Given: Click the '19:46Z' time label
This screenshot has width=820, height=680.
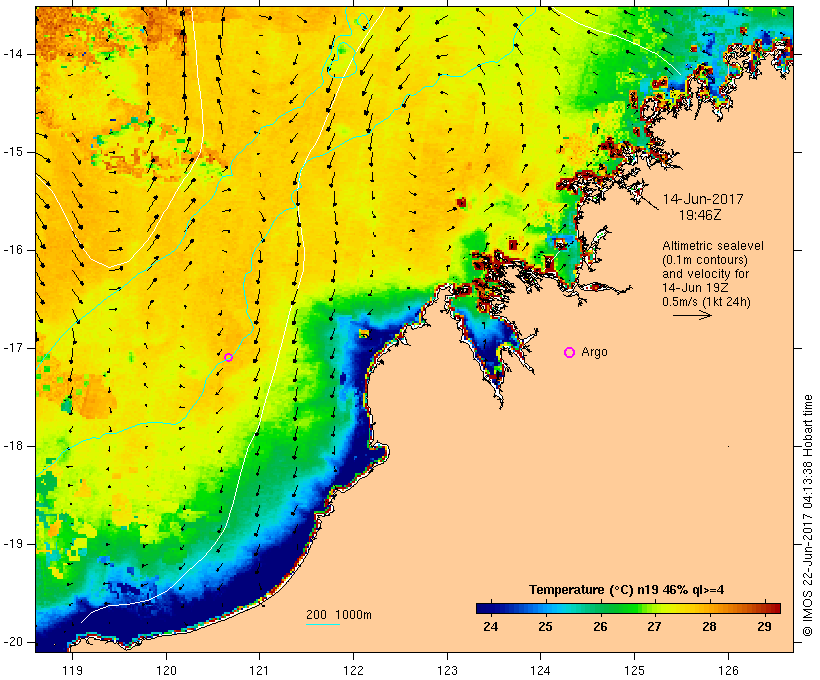Looking at the screenshot, I should pyautogui.click(x=700, y=215).
